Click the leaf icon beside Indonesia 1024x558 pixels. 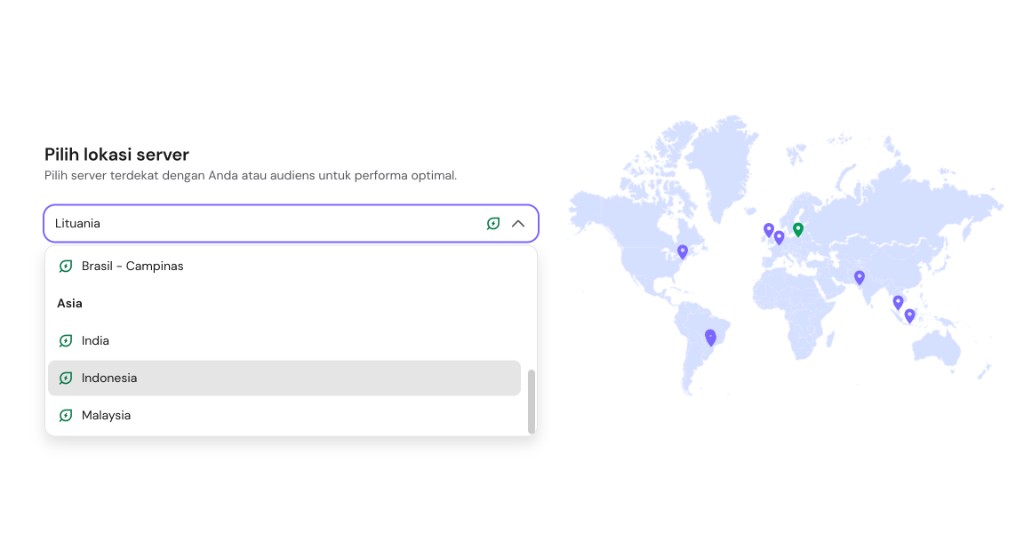click(x=65, y=378)
